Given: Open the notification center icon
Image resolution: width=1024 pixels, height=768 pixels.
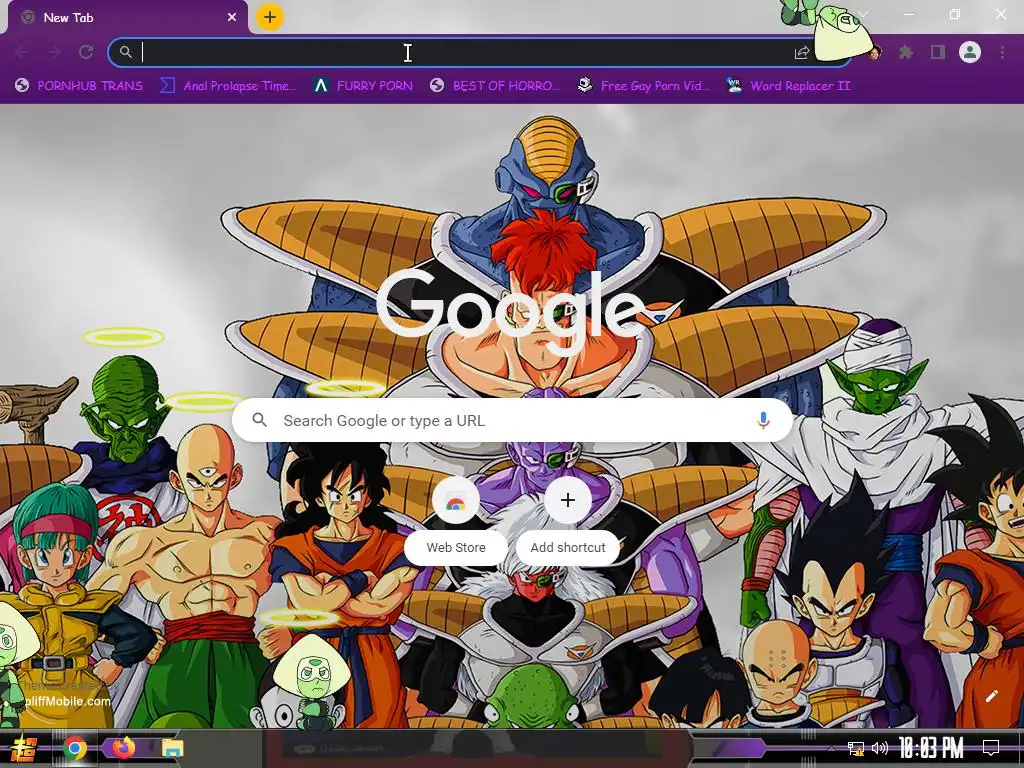Looking at the screenshot, I should coord(991,748).
